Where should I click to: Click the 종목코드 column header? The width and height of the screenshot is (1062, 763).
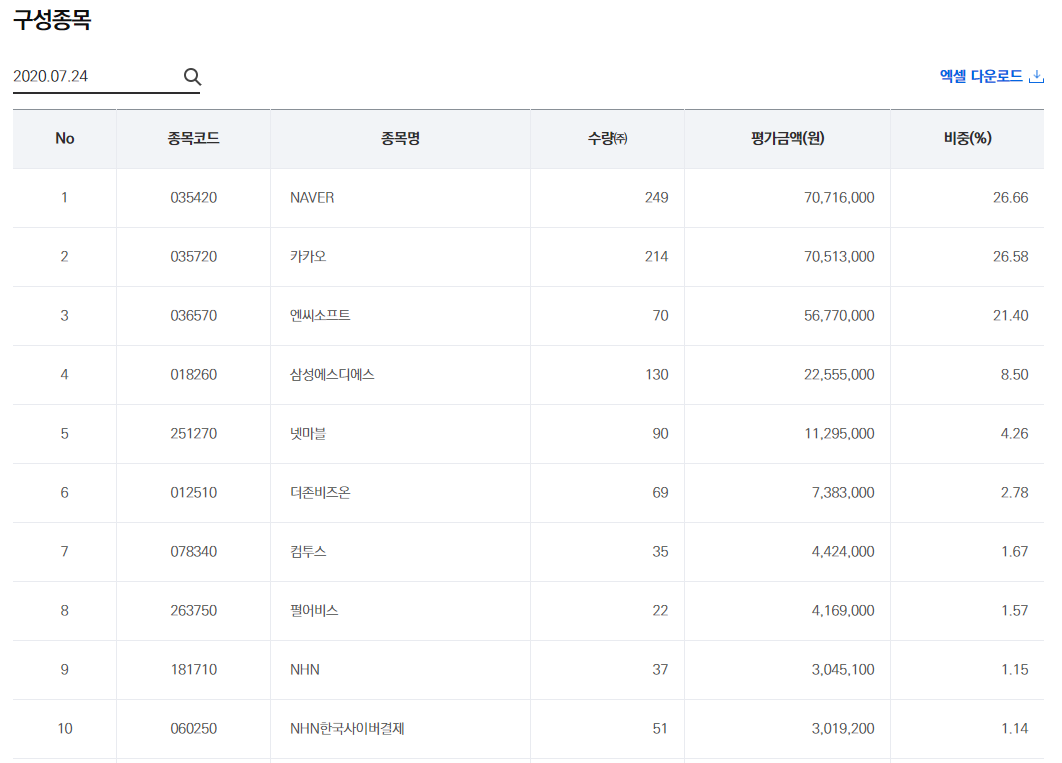194,139
